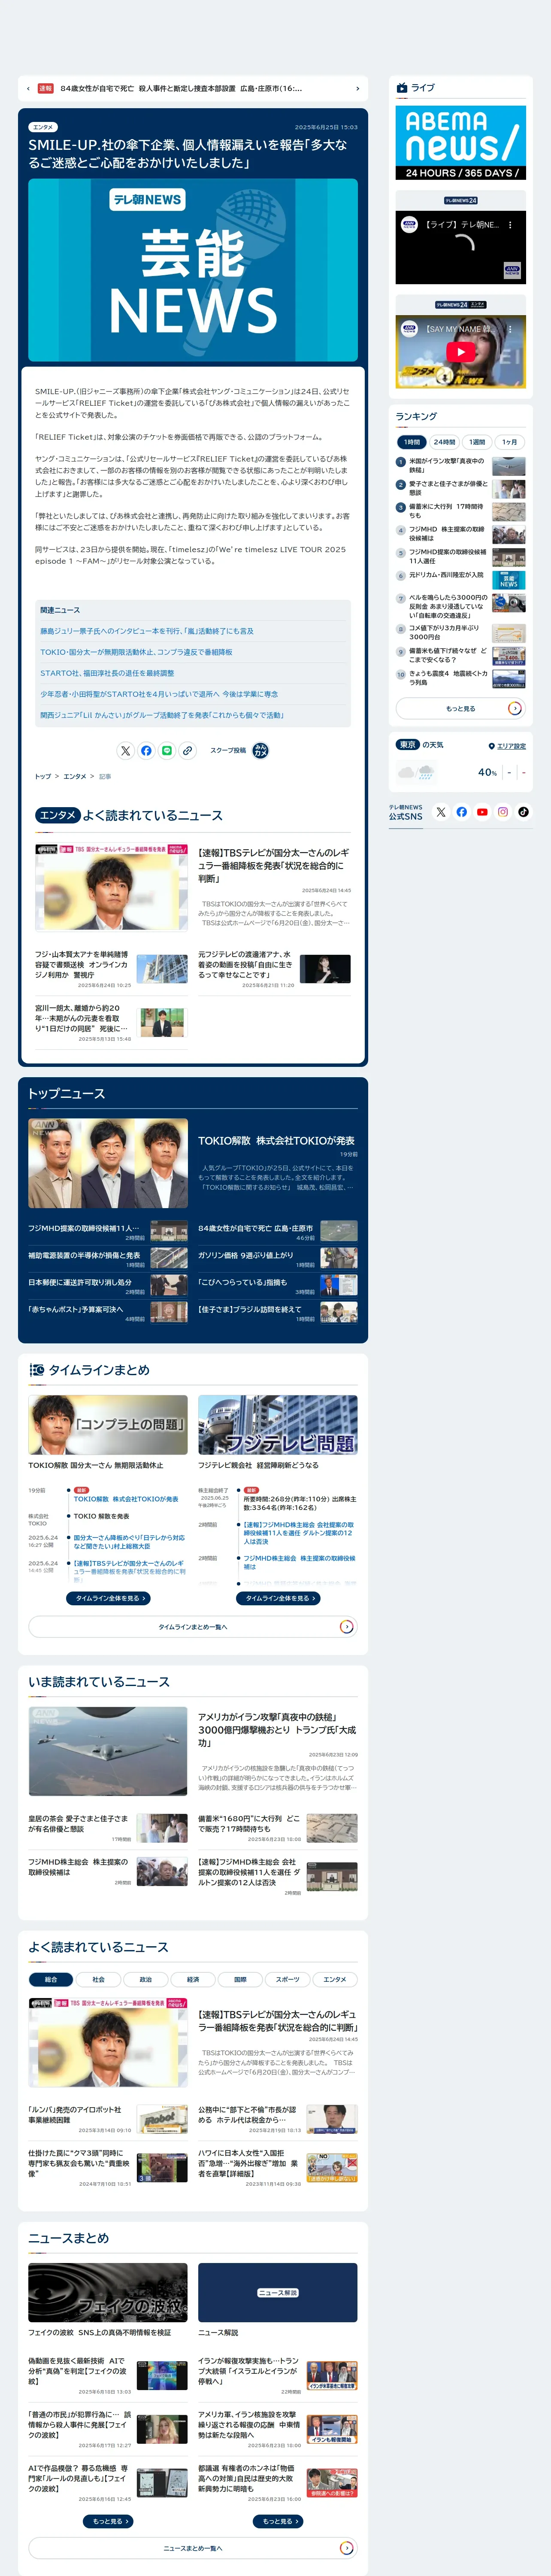Switch ranking to 1ヶ月
This screenshot has width=551, height=2576.
pos(510,442)
